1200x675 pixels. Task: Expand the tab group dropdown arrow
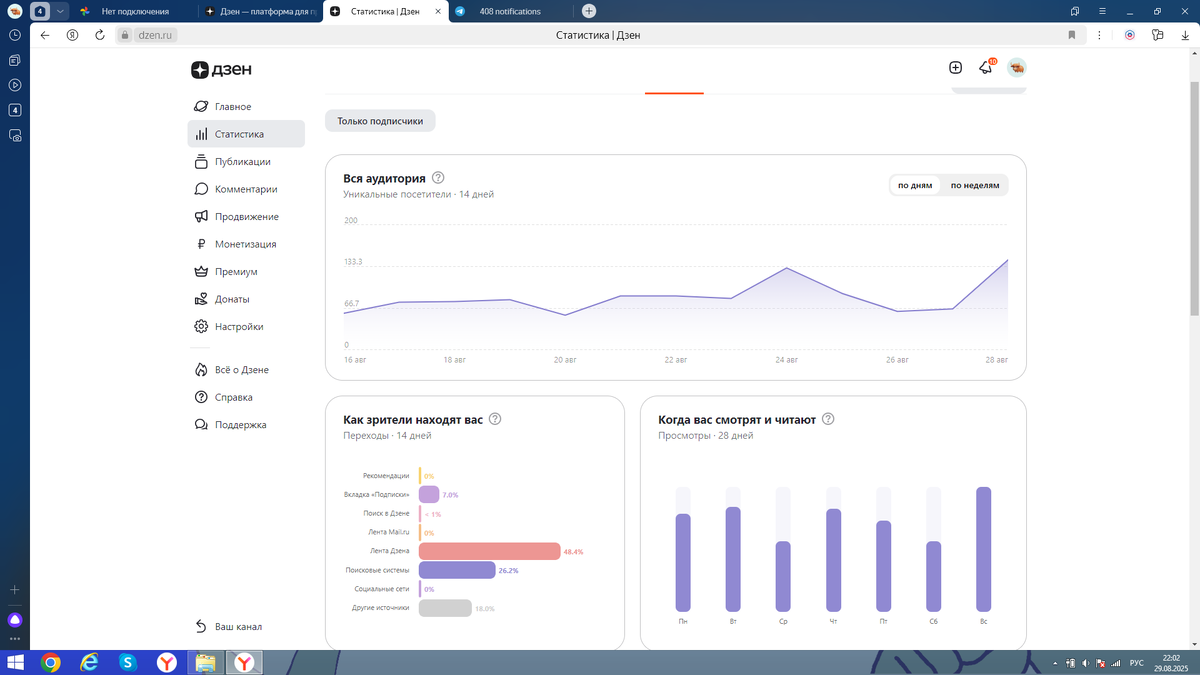pos(60,11)
